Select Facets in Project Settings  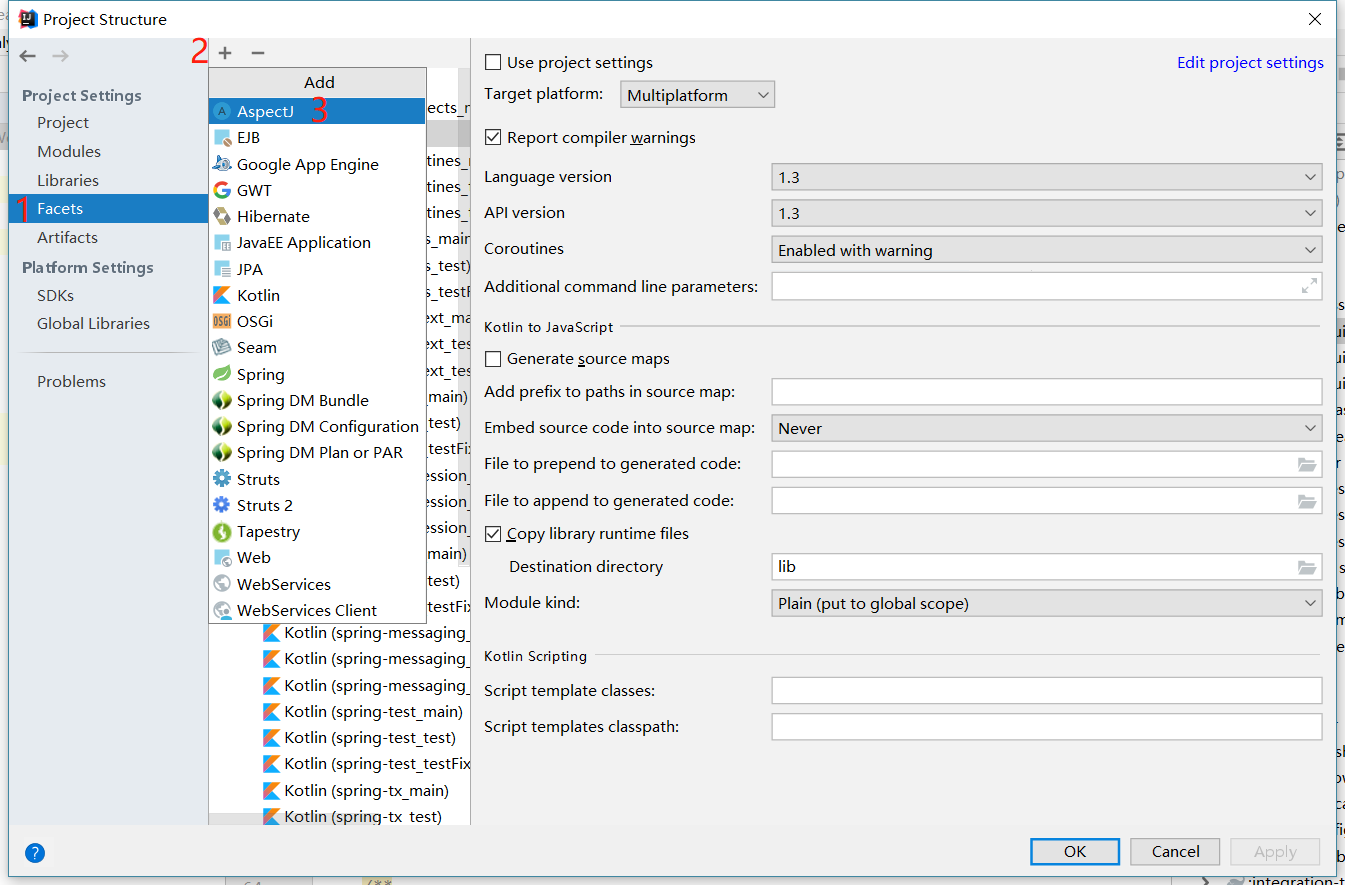click(108, 208)
